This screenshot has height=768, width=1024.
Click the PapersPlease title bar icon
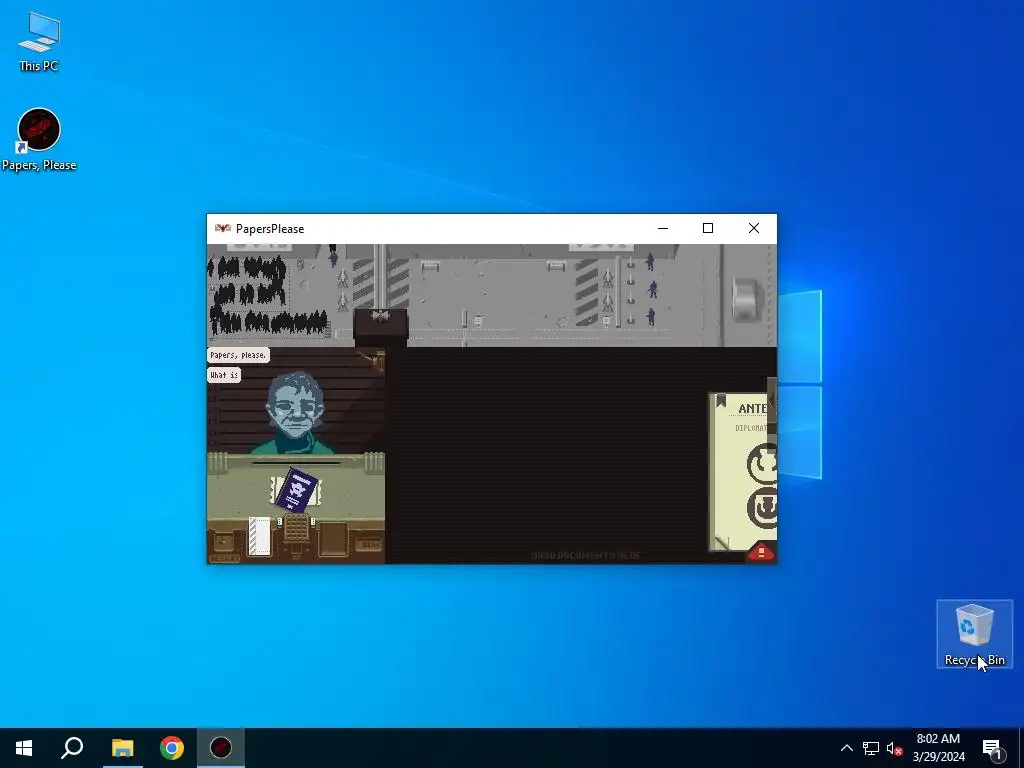(x=223, y=229)
